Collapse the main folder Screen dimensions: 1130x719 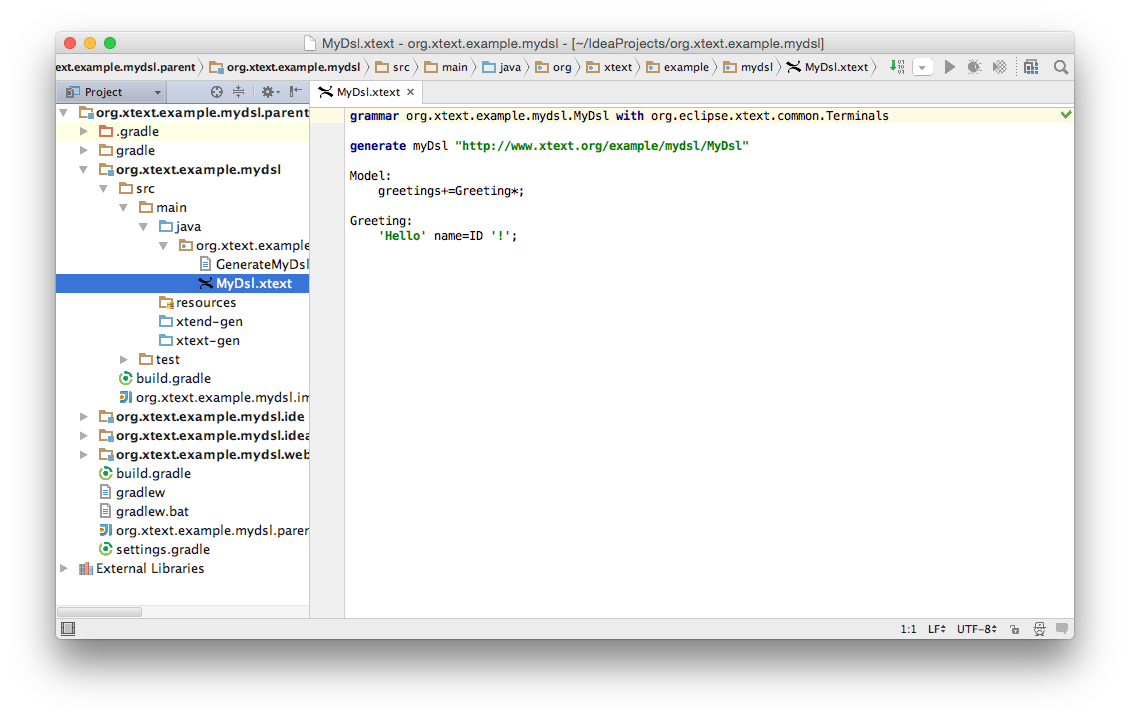coord(124,207)
